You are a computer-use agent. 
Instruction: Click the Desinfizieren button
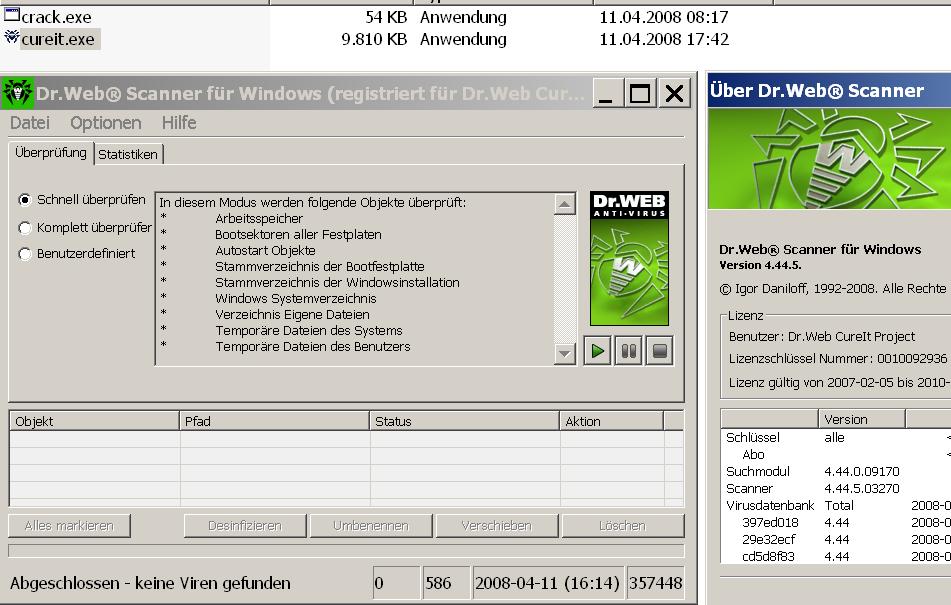pyautogui.click(x=245, y=526)
